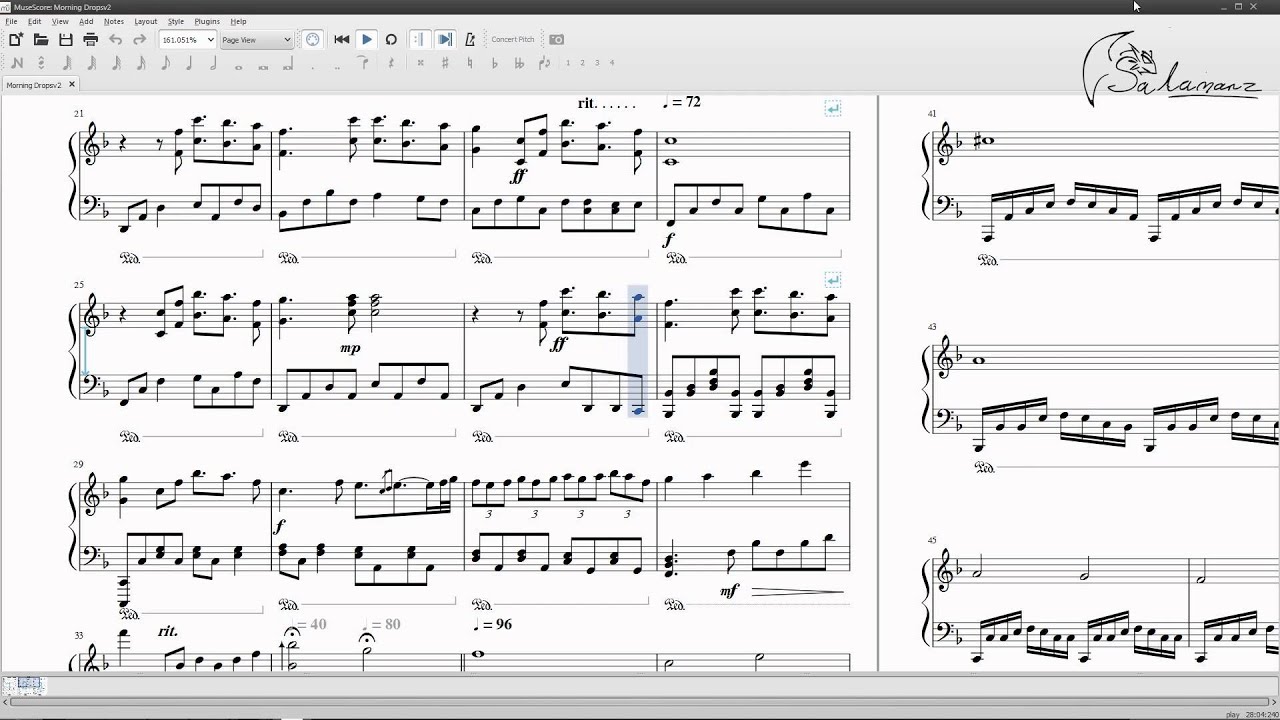Toggle the metronome
The image size is (1280, 720).
470,40
